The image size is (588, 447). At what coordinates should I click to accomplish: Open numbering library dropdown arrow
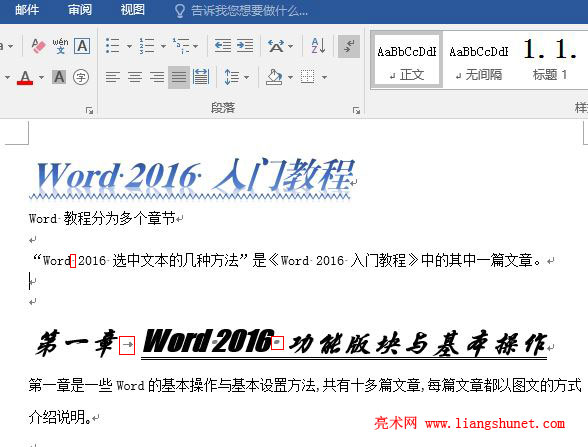[163, 46]
